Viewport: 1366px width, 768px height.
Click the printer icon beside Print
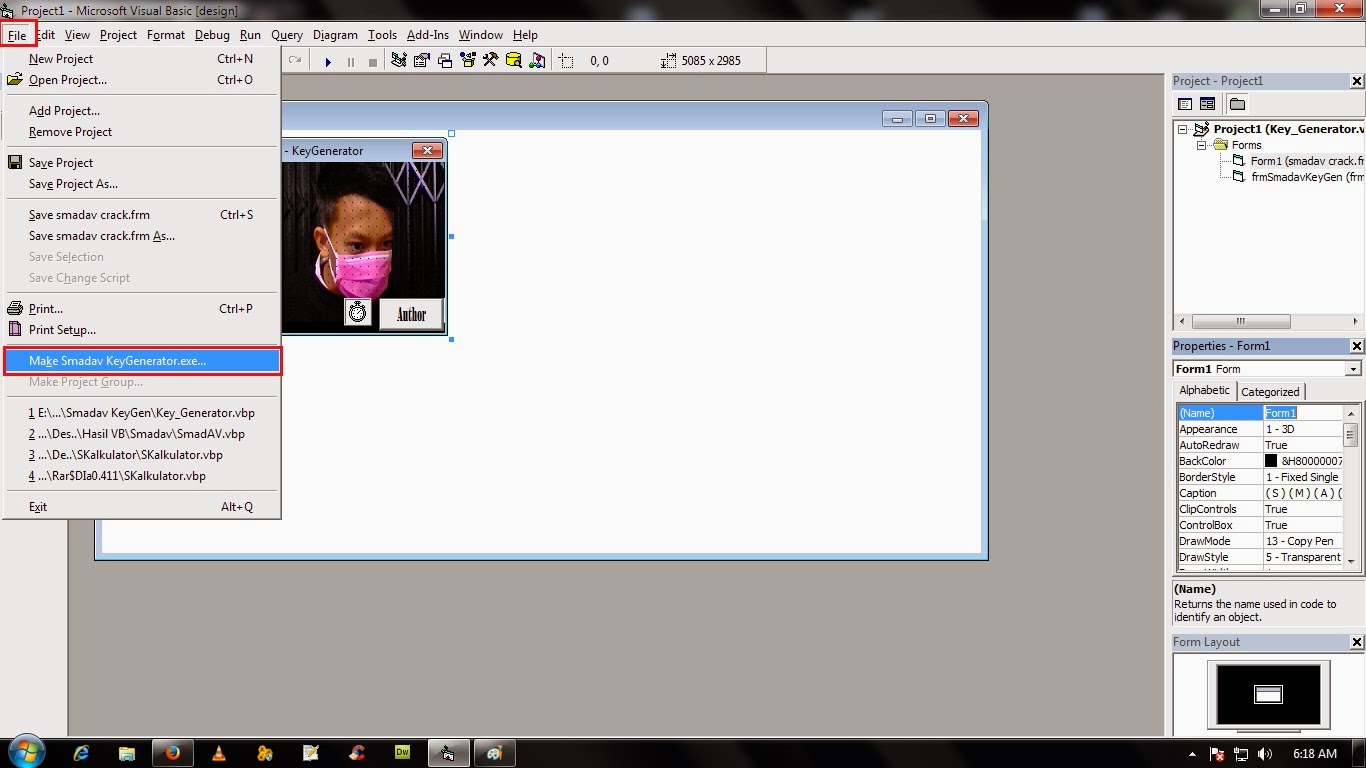(15, 309)
